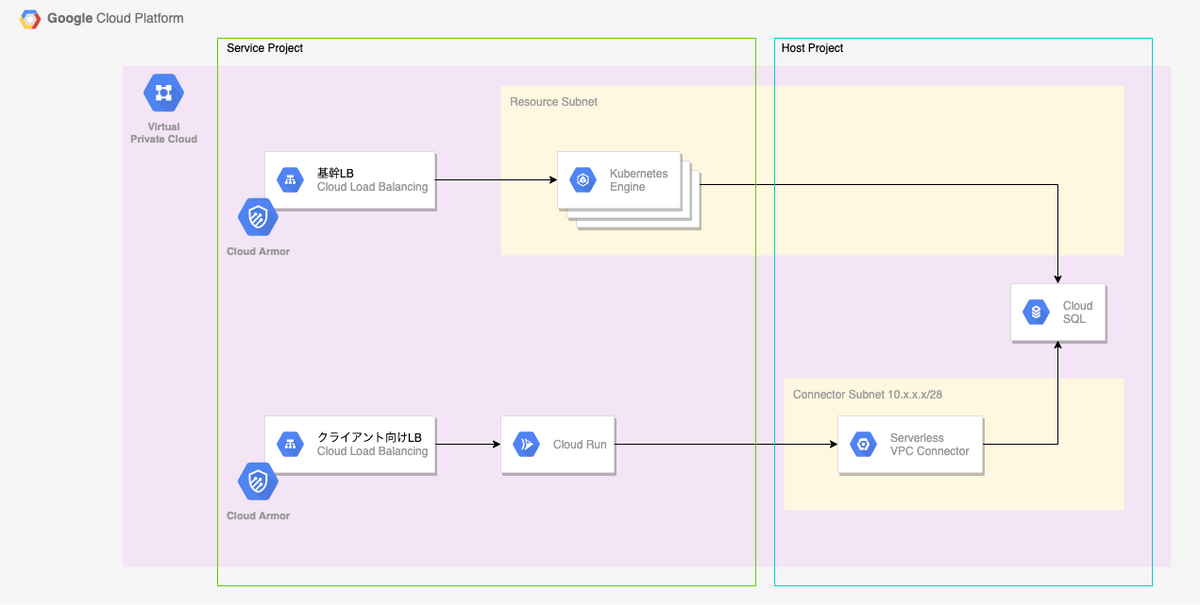The height and width of the screenshot is (605, 1200).
Task: Click the Virtual Private Cloud caption
Action: pyautogui.click(x=164, y=133)
